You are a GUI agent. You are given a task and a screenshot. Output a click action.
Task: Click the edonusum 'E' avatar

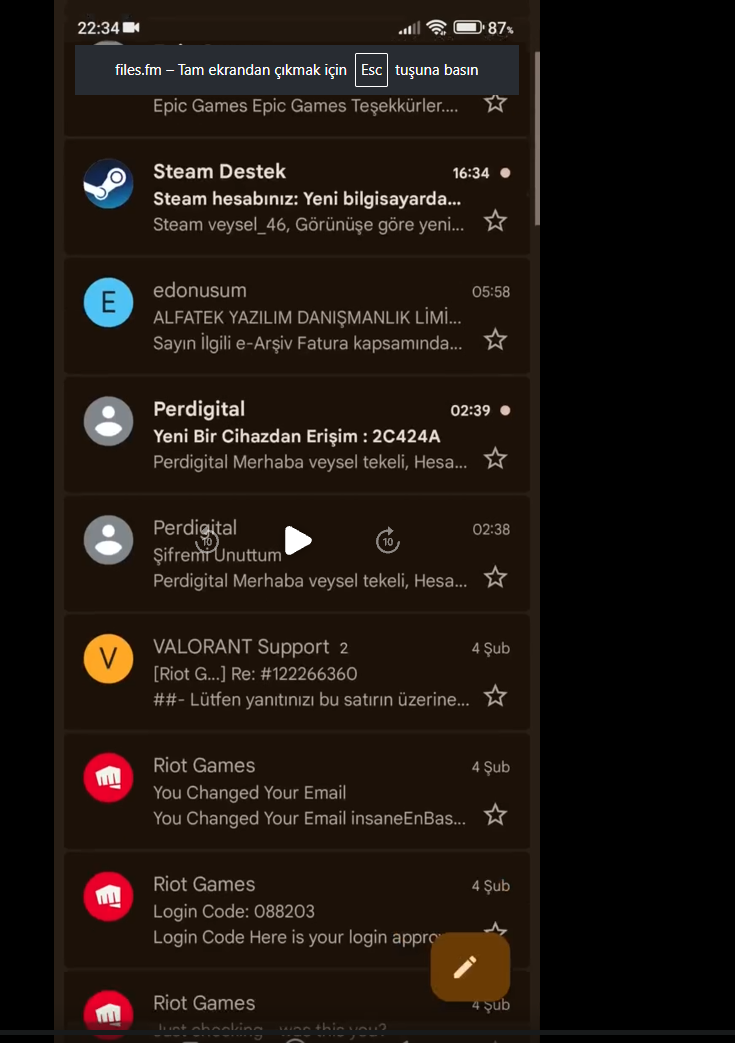(x=108, y=303)
